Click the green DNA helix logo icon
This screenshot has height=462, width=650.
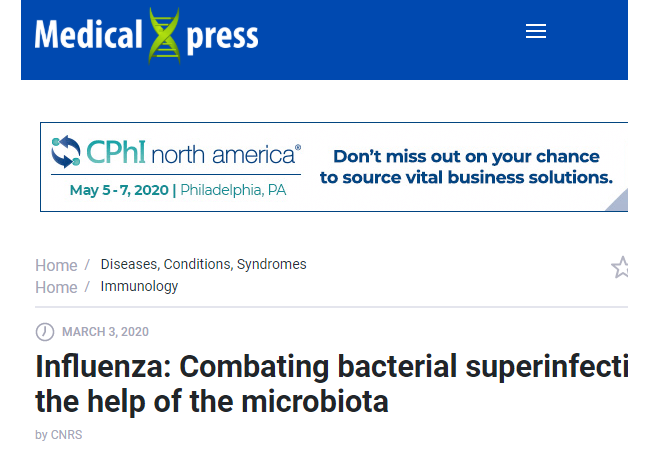click(165, 36)
